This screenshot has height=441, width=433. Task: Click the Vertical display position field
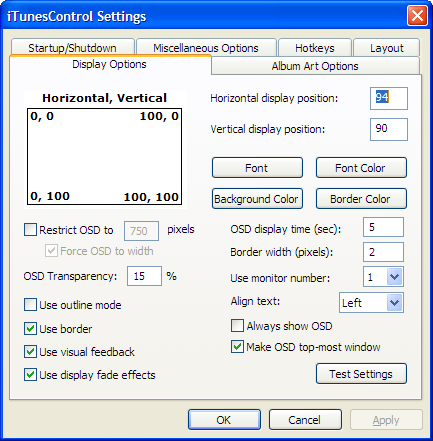(x=389, y=129)
